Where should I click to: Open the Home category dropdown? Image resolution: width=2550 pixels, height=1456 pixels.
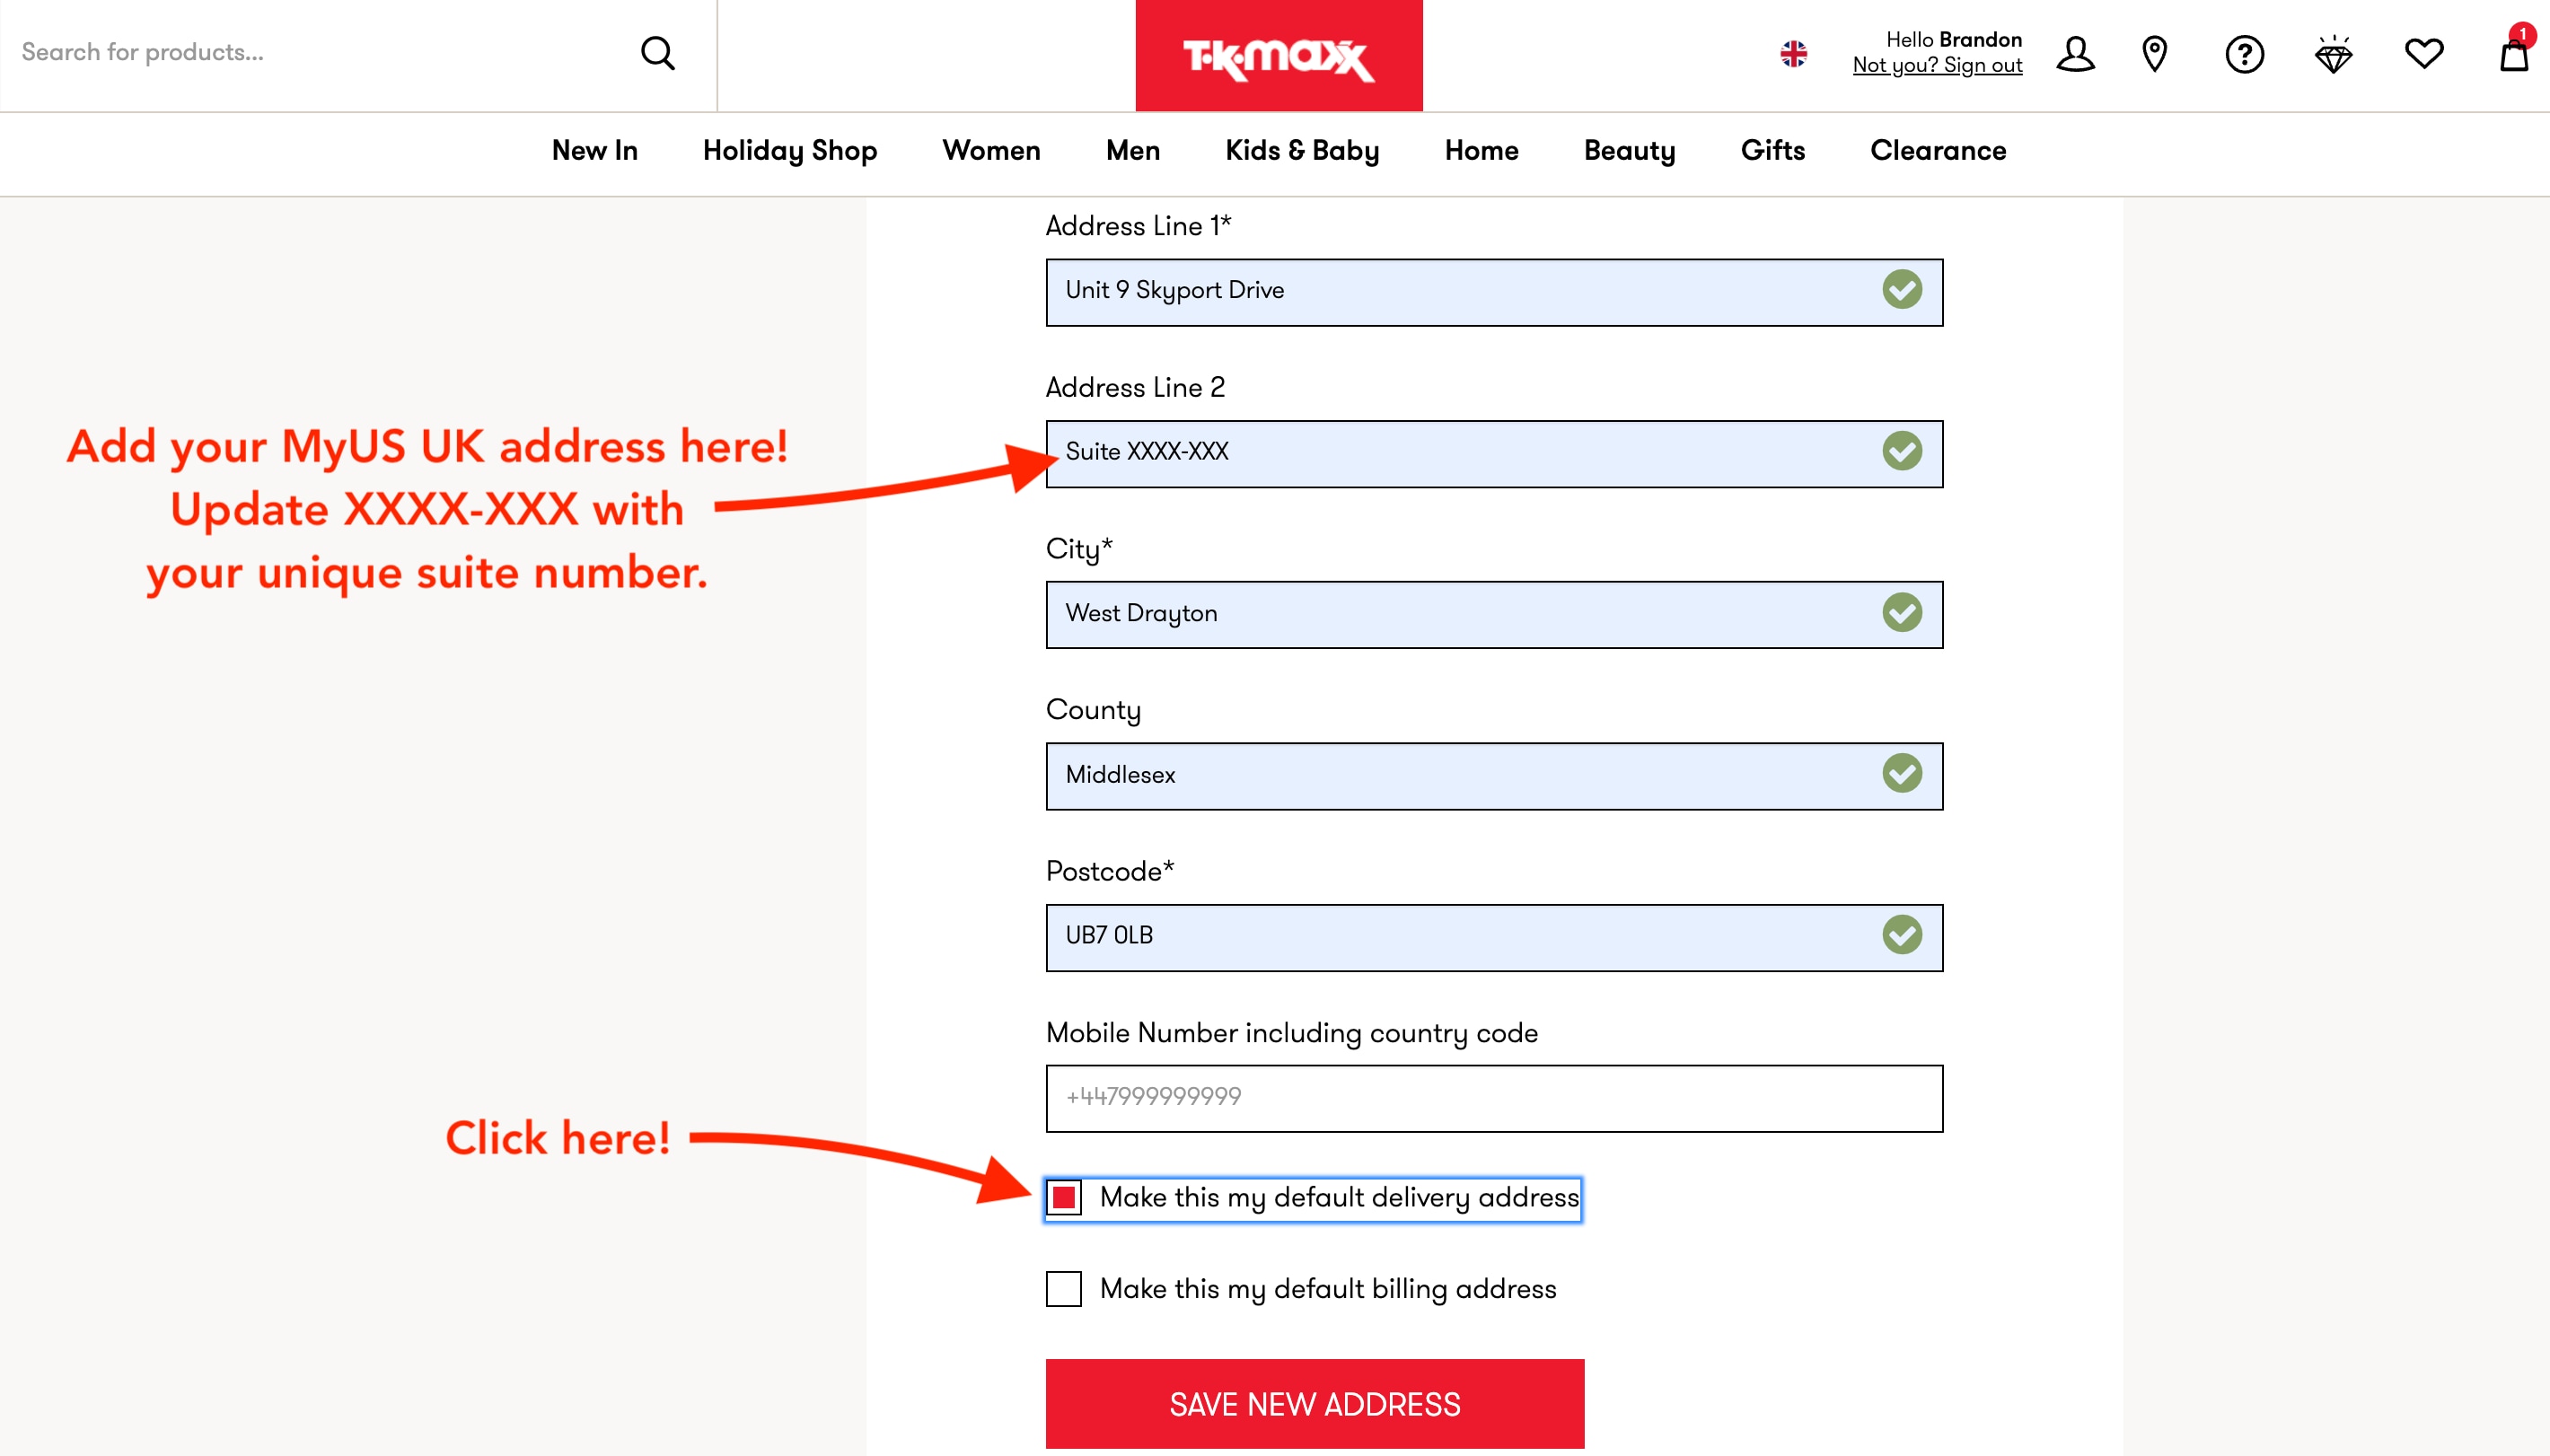tap(1482, 151)
